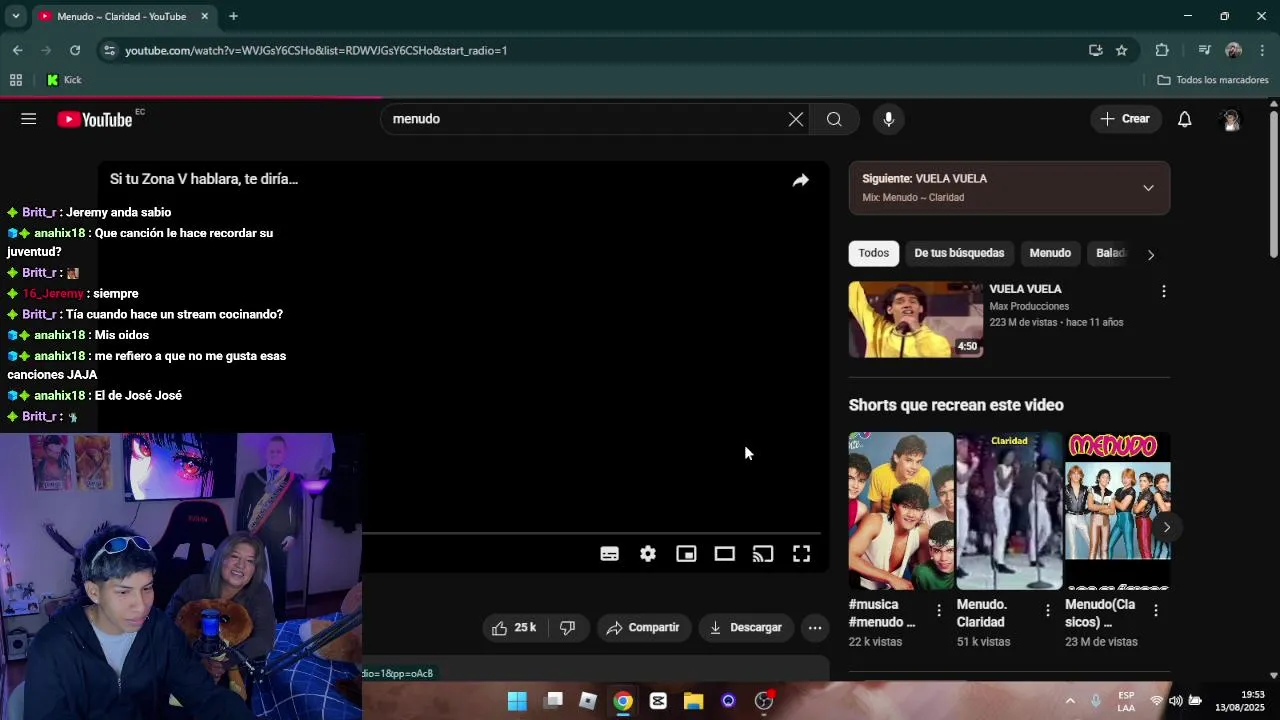
Task: Open the #musica #menudo short thumbnail
Action: [901, 511]
